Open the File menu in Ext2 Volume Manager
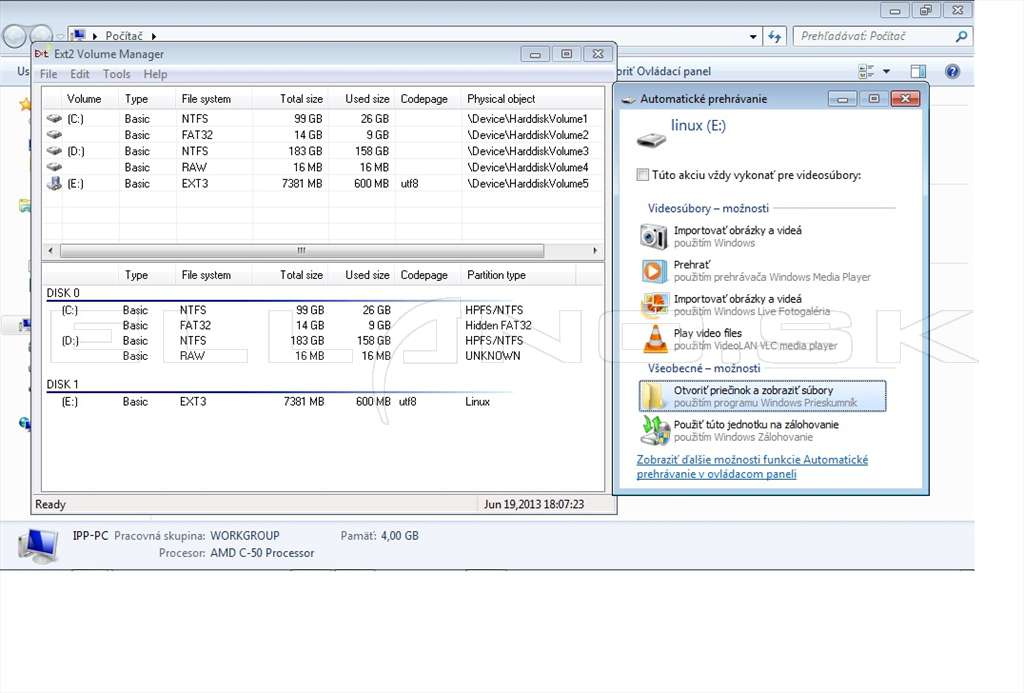The width and height of the screenshot is (1024, 693). [48, 74]
